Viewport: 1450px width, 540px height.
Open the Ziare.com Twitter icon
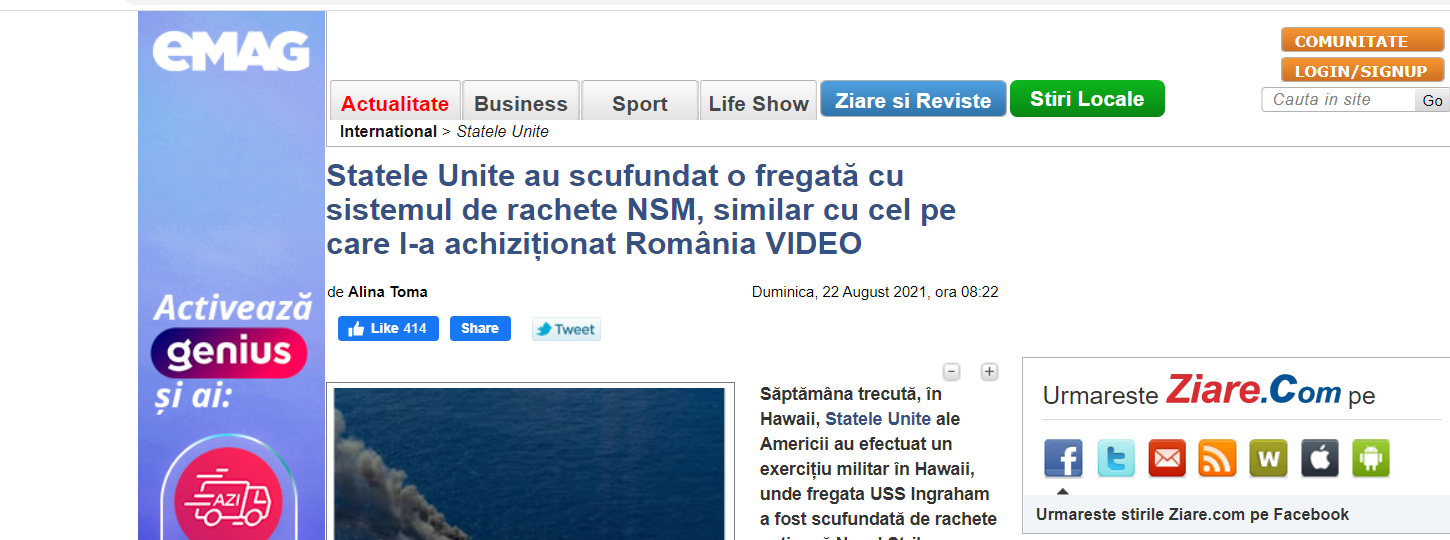coord(1116,458)
